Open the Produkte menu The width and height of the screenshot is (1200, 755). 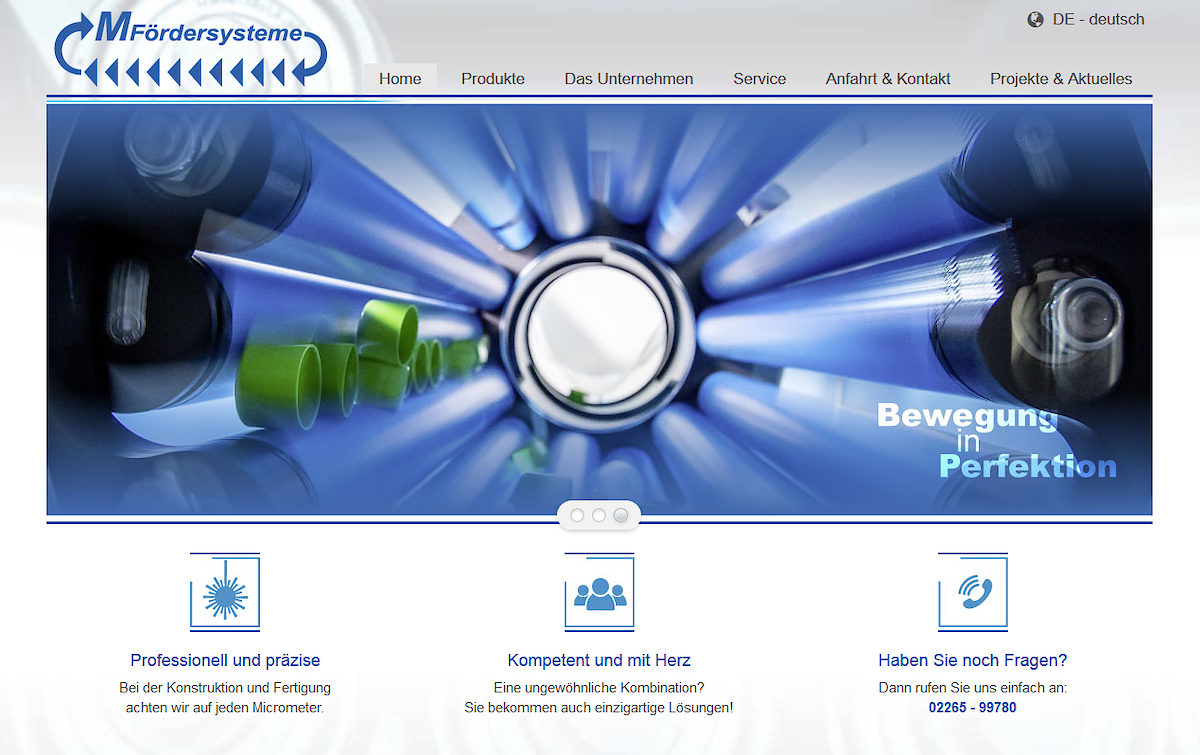[493, 79]
